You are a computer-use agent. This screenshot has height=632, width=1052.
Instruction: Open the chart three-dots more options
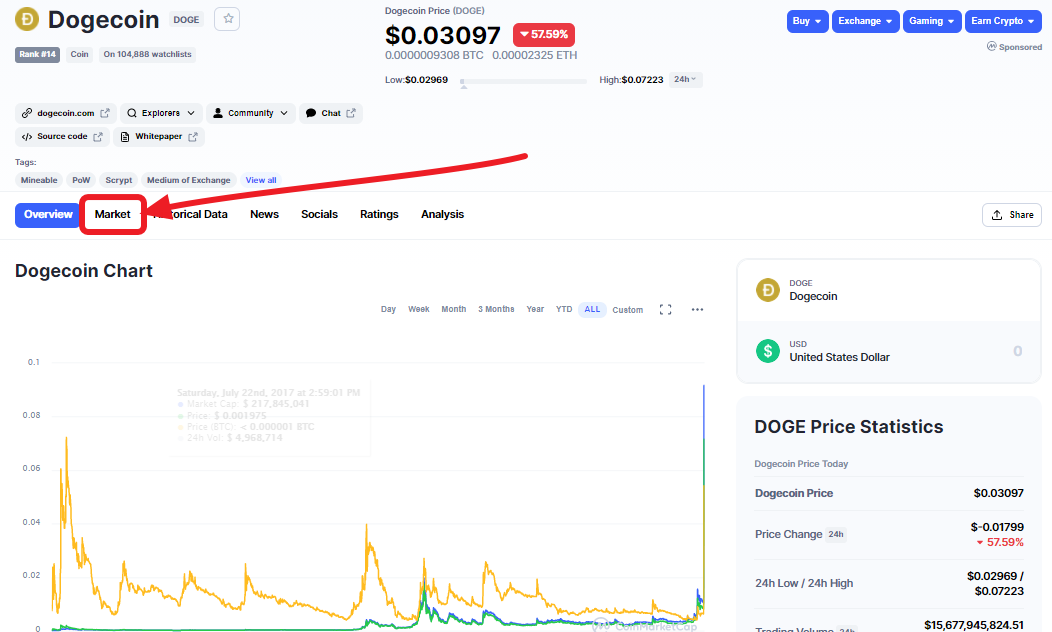point(697,309)
